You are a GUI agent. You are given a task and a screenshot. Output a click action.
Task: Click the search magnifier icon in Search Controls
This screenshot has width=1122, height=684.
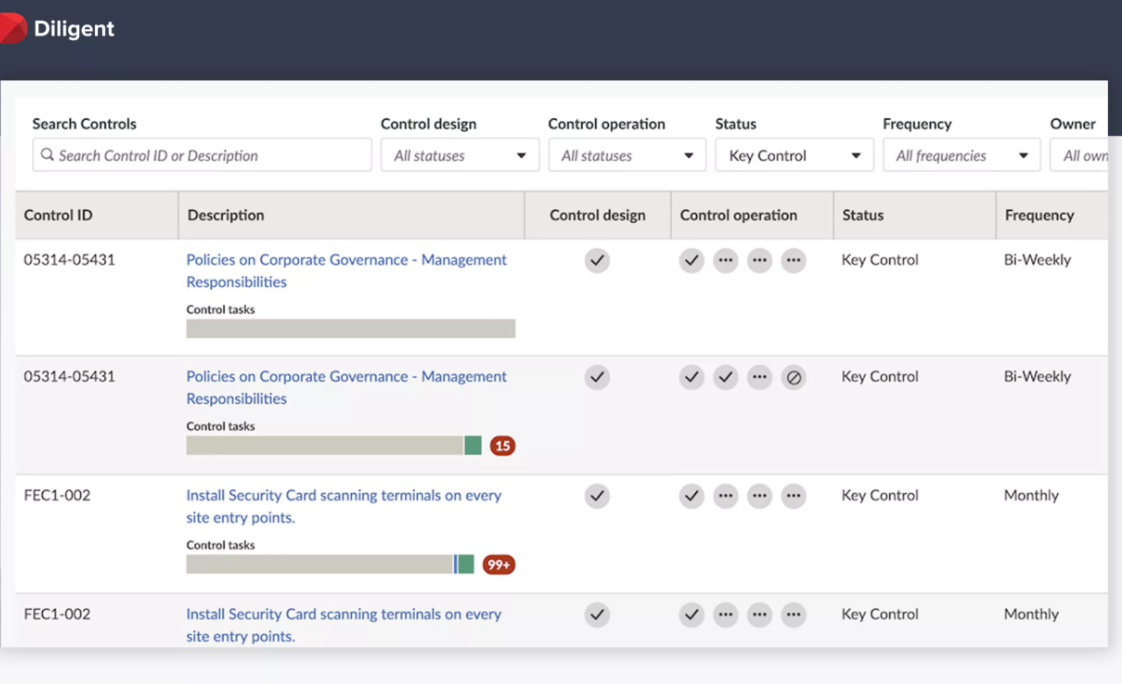(47, 155)
